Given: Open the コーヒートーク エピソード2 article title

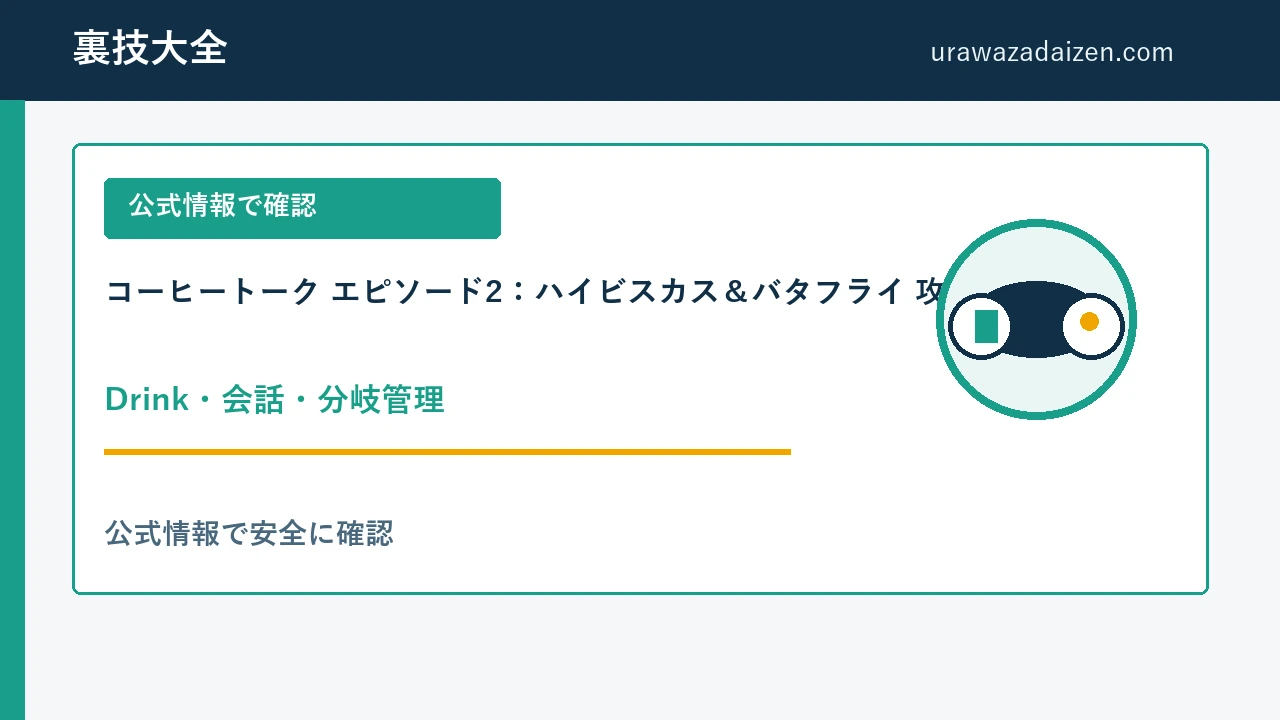Looking at the screenshot, I should click(524, 291).
